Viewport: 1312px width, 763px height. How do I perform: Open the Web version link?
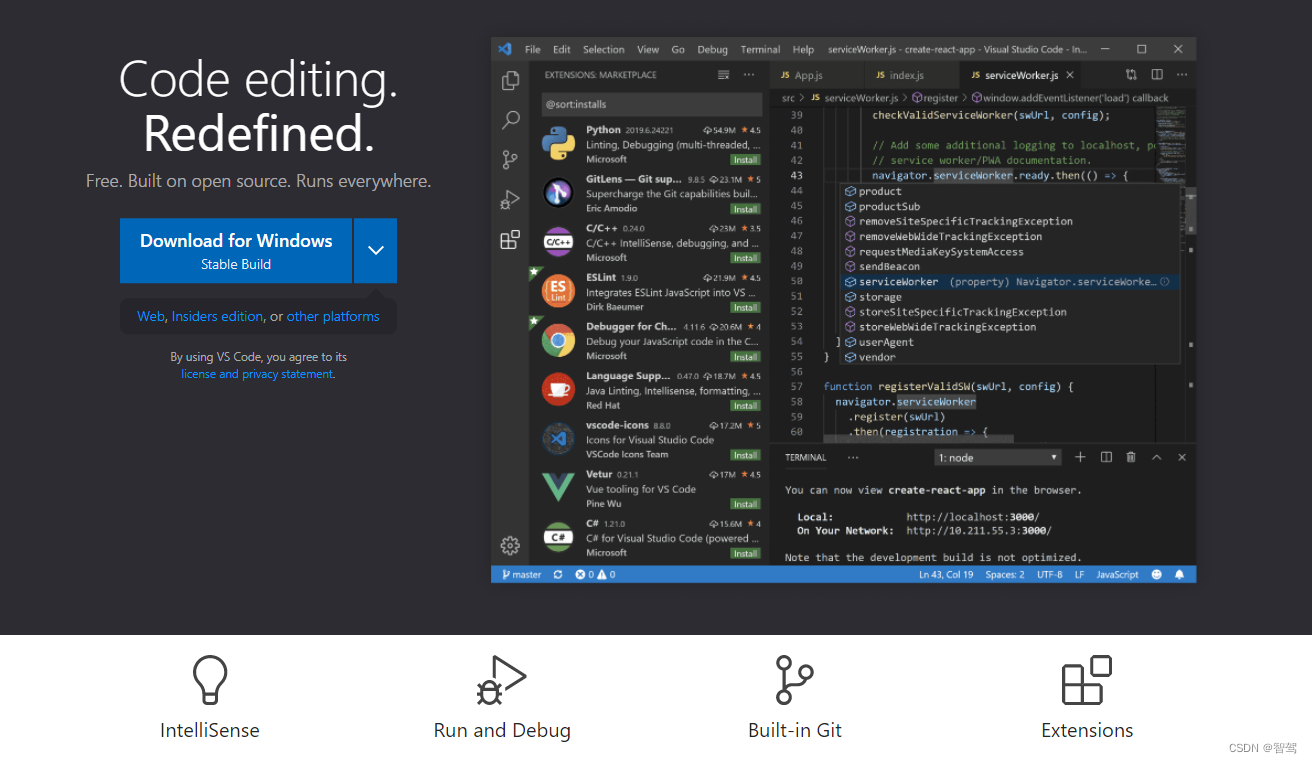151,316
